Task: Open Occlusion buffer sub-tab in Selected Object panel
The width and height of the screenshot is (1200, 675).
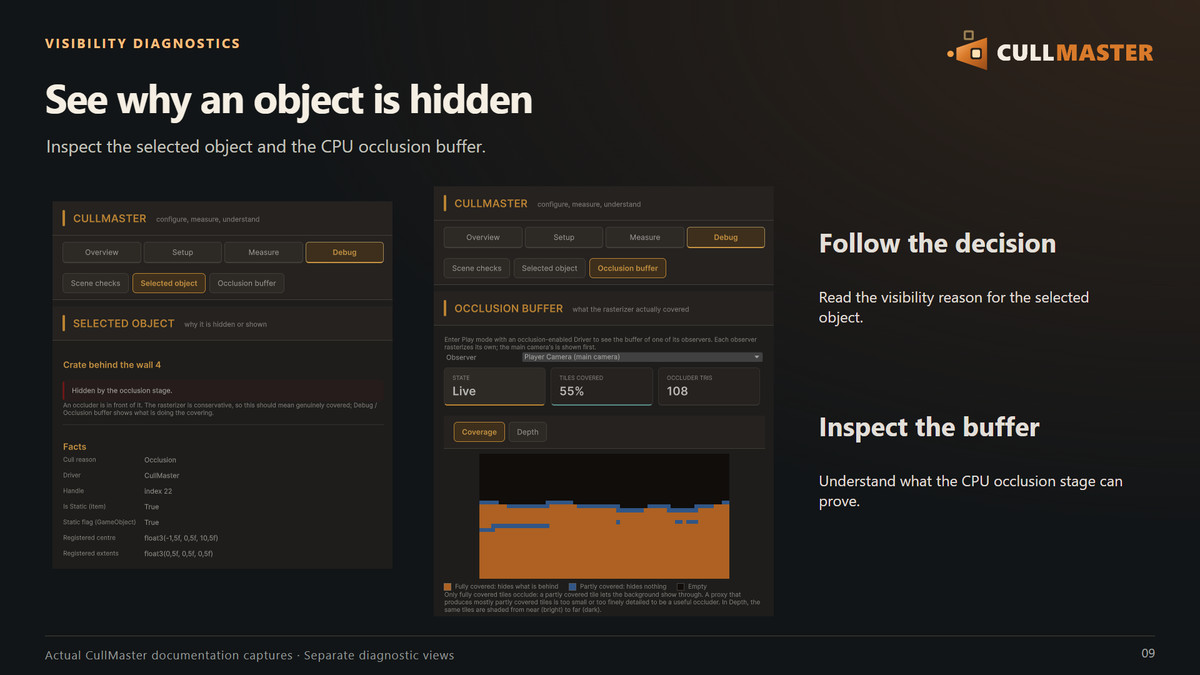Action: coord(247,283)
